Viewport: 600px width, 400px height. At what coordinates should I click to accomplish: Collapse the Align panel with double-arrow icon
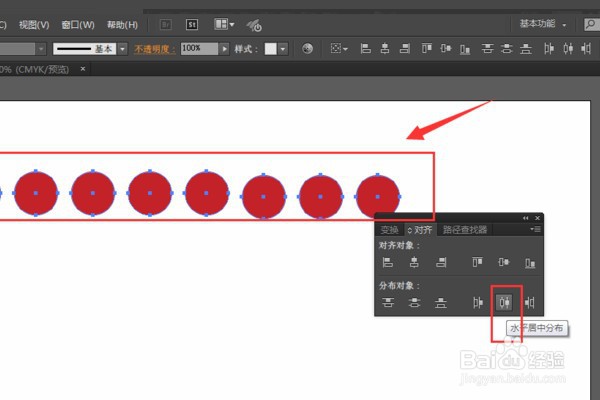[x=526, y=218]
